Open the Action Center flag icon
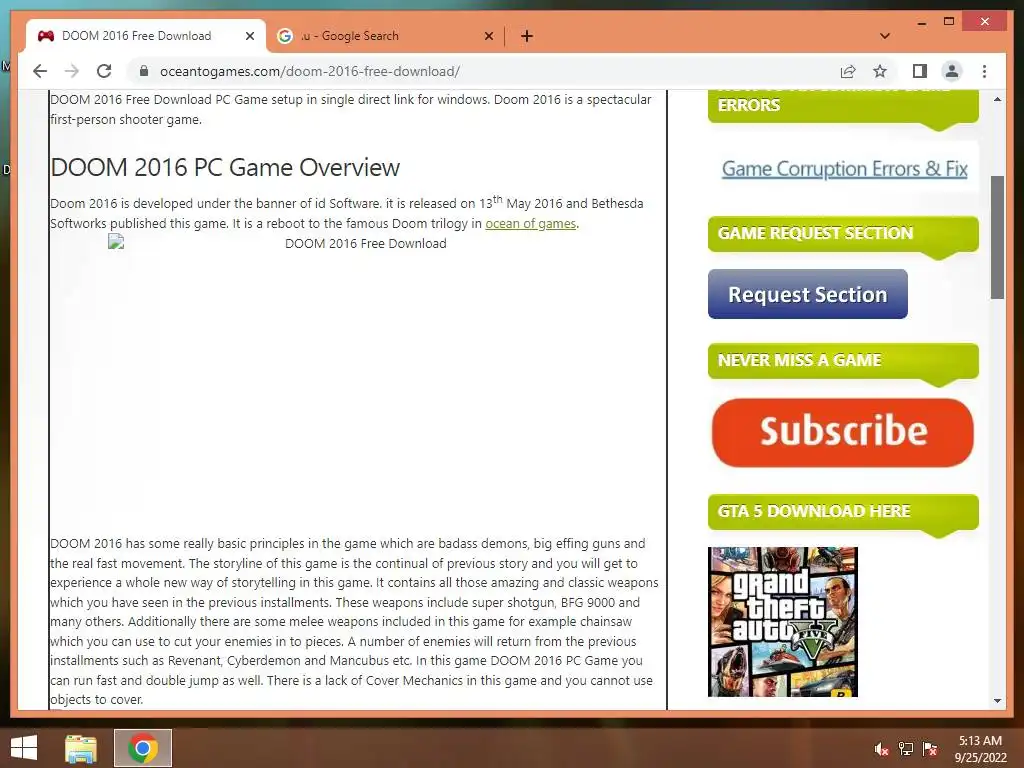The width and height of the screenshot is (1024, 768). (x=930, y=749)
